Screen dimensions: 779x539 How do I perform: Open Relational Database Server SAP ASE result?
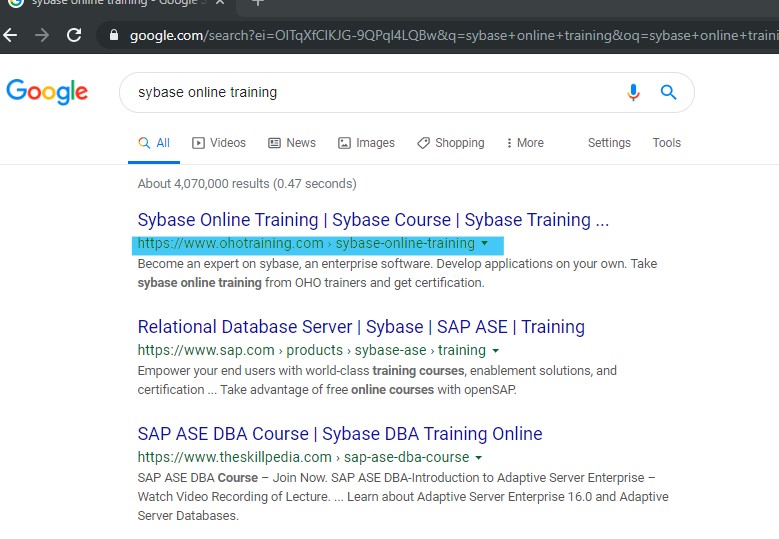tap(361, 327)
